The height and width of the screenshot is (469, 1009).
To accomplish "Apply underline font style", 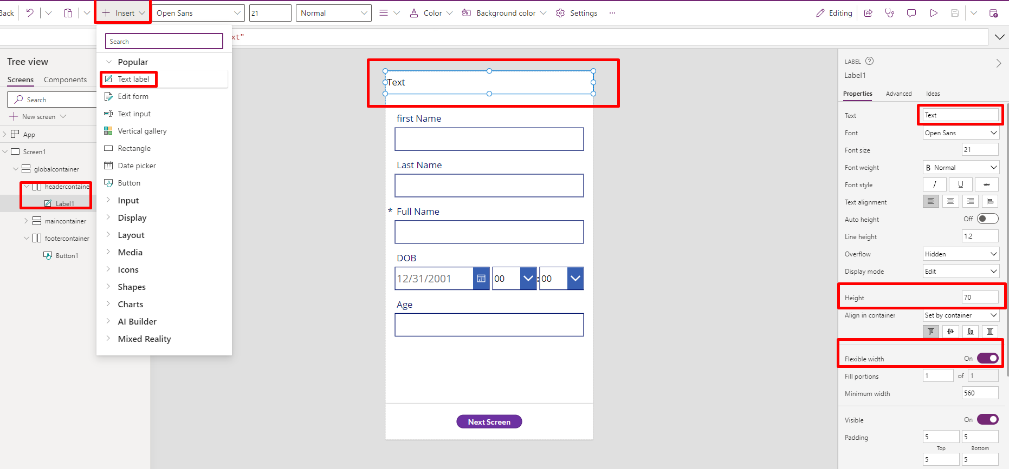I will click(x=961, y=185).
